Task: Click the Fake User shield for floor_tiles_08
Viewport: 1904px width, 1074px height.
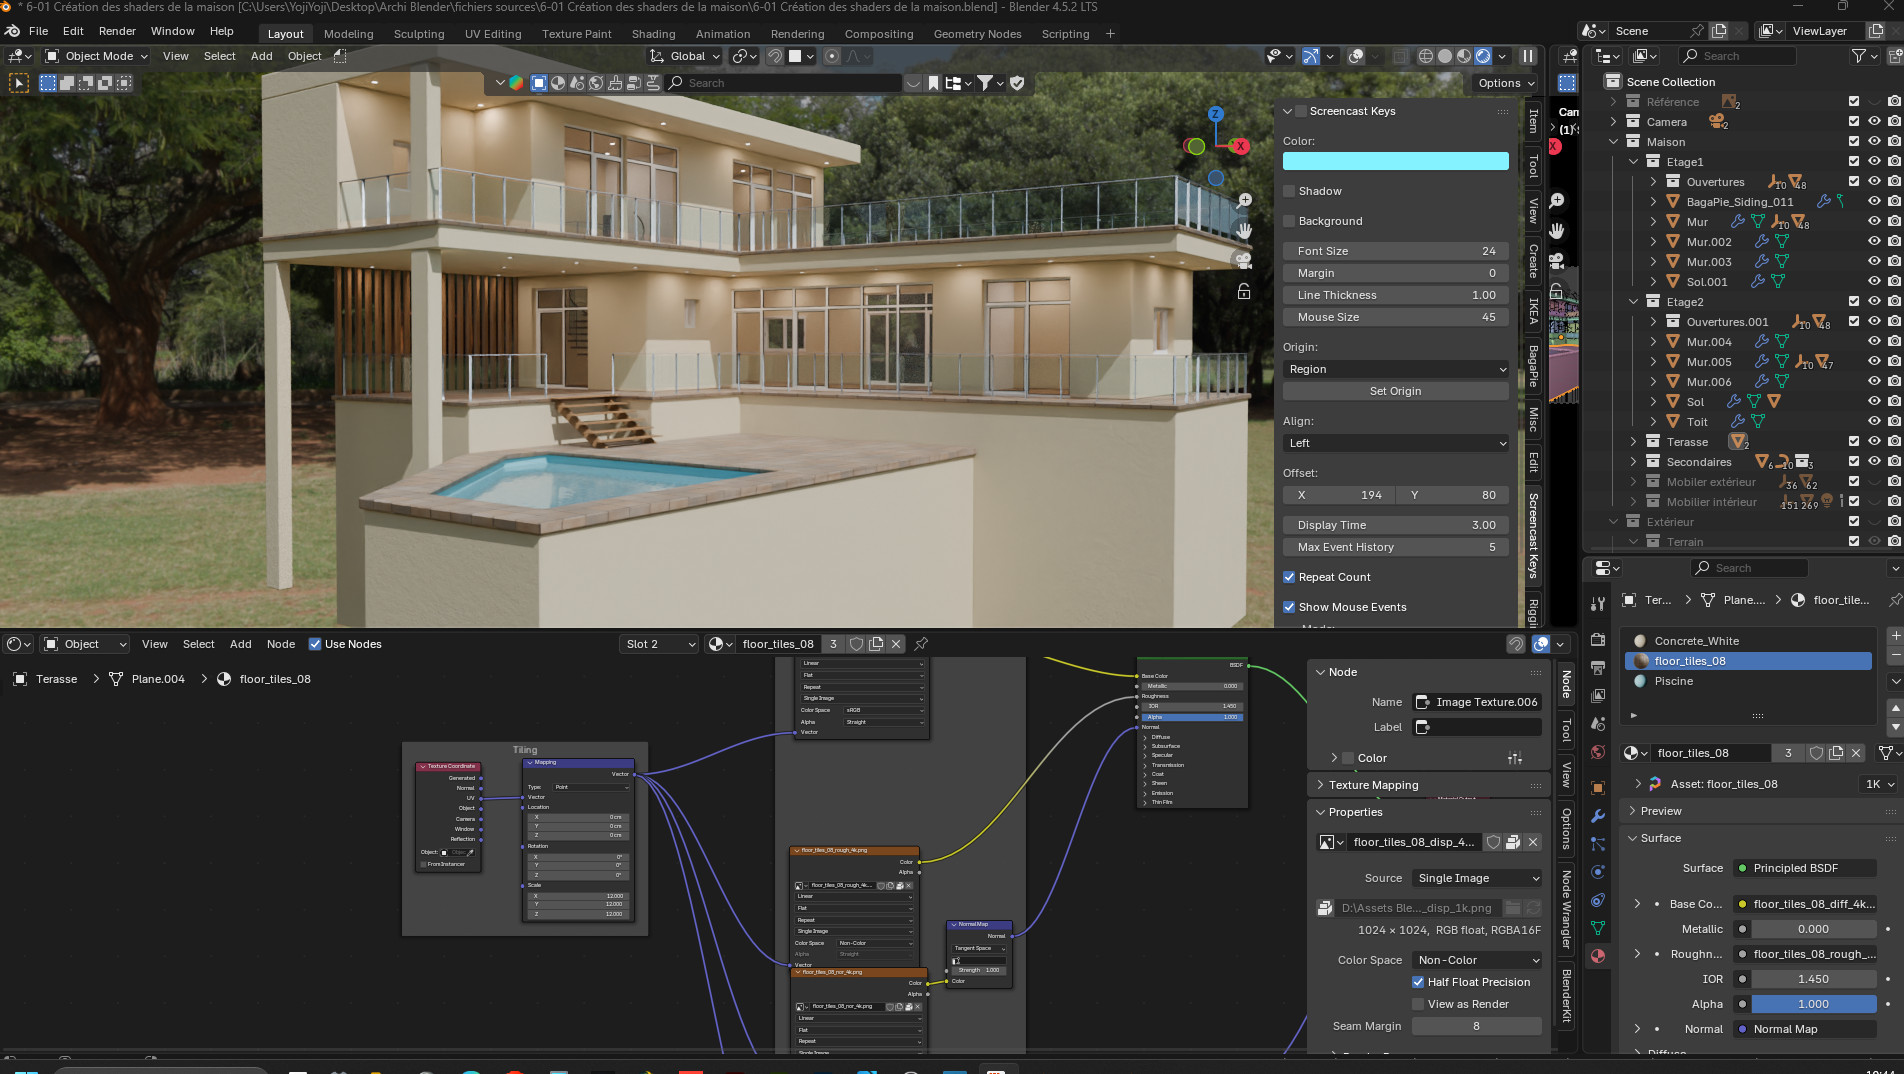Action: (x=856, y=644)
